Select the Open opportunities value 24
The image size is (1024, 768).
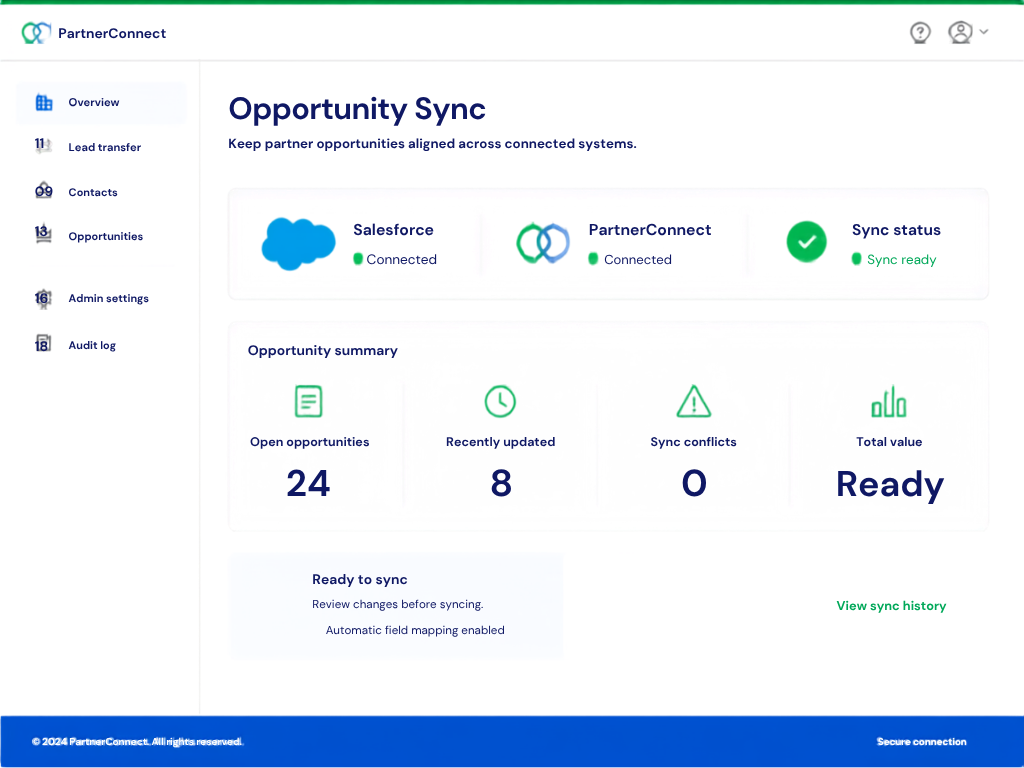pos(308,483)
